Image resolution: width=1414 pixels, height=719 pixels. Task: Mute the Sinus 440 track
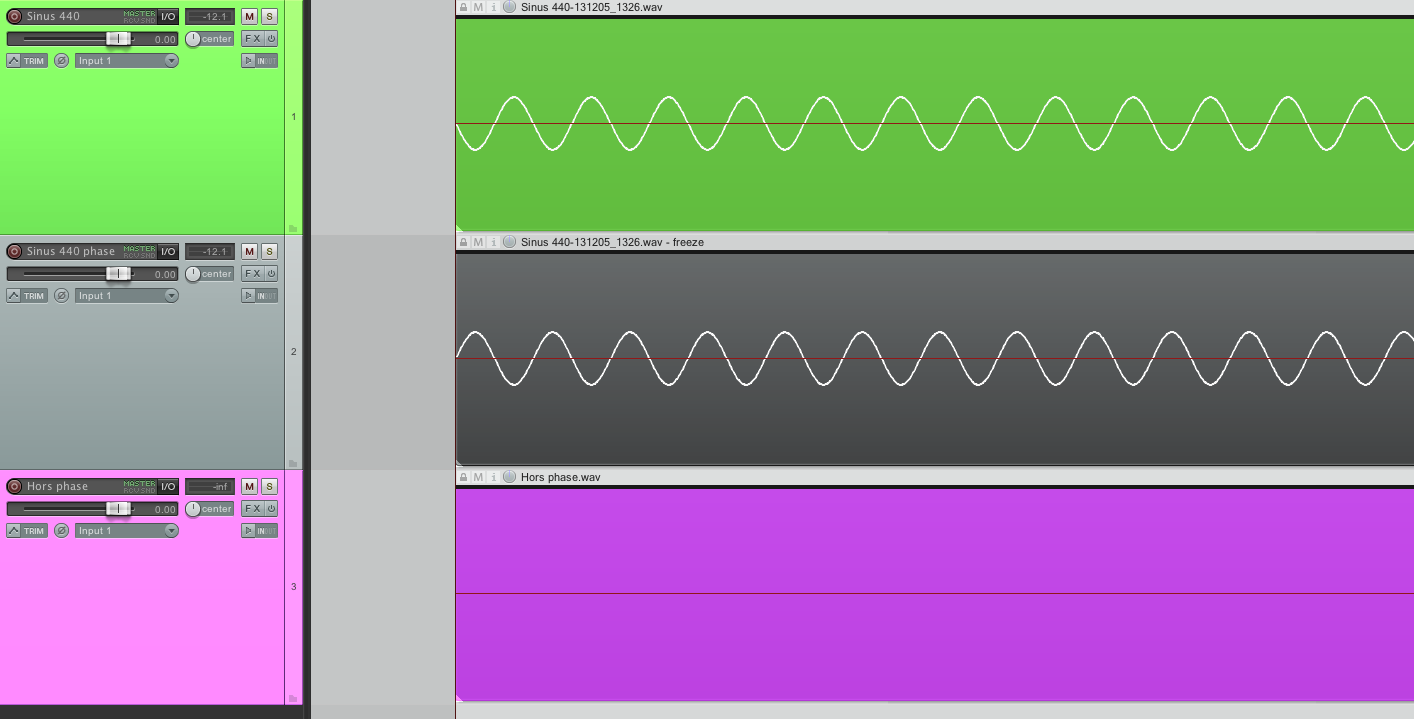point(249,16)
